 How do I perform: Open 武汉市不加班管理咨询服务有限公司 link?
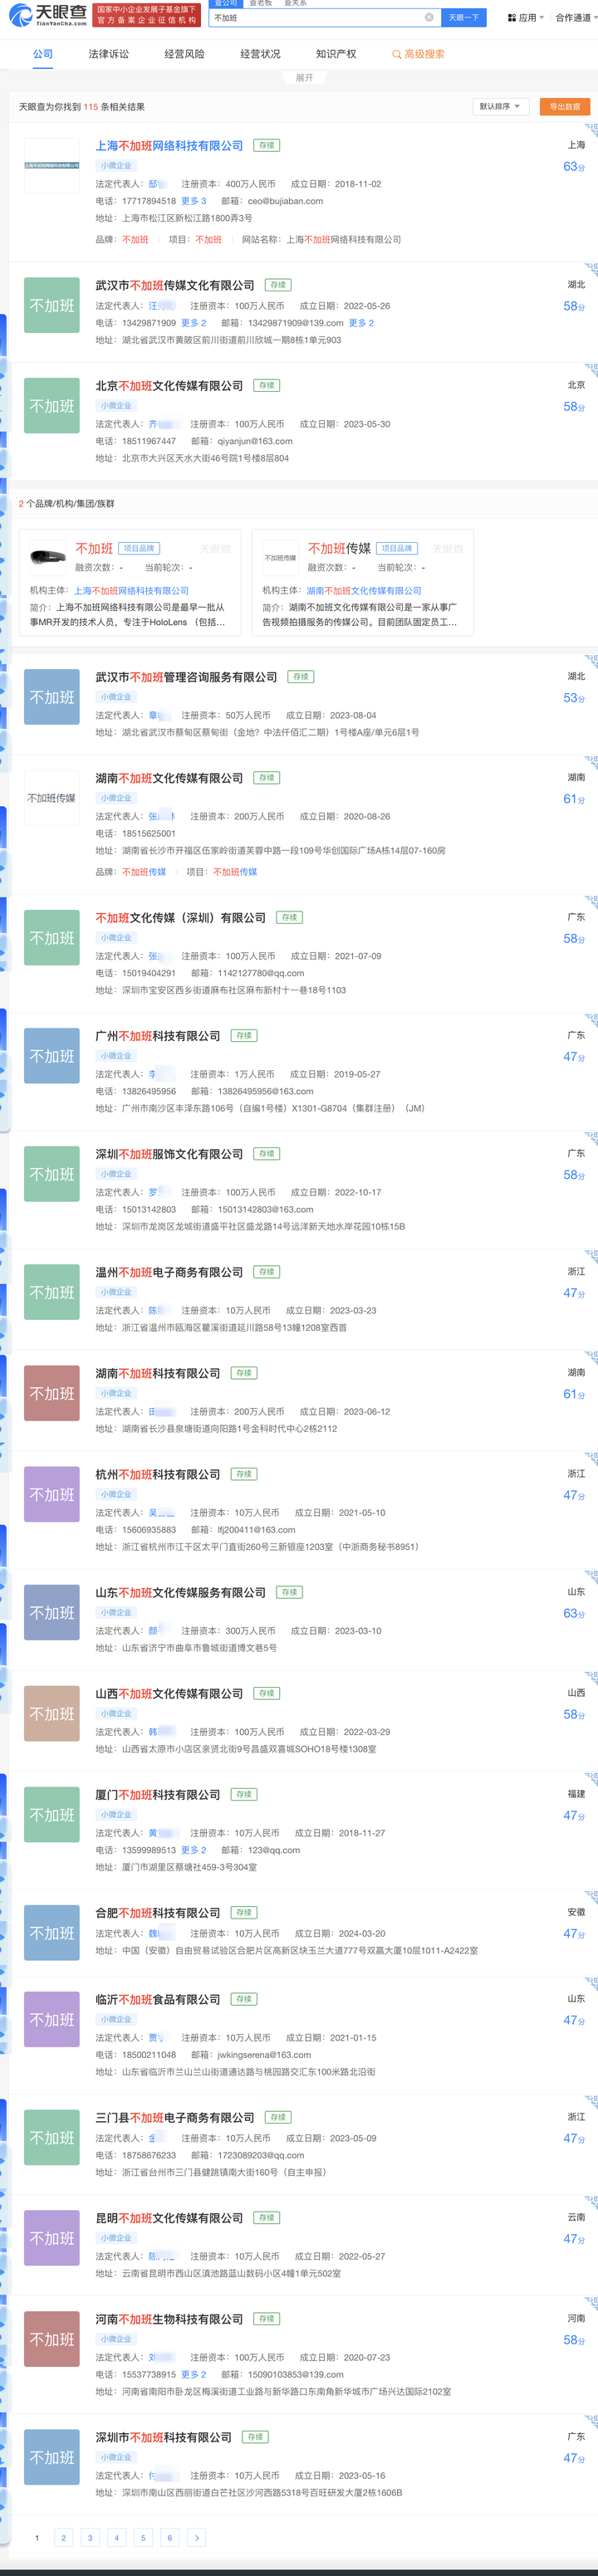tap(186, 677)
